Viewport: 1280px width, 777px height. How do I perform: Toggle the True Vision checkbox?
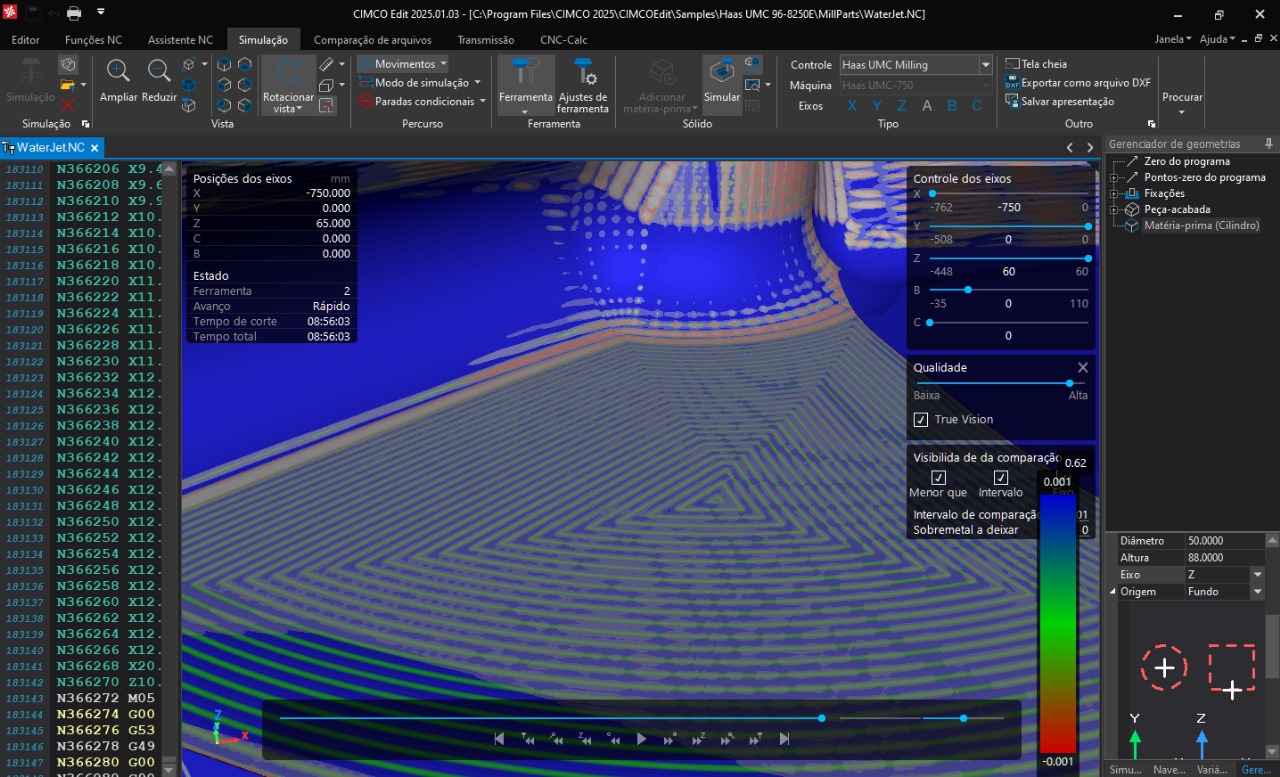click(x=921, y=419)
